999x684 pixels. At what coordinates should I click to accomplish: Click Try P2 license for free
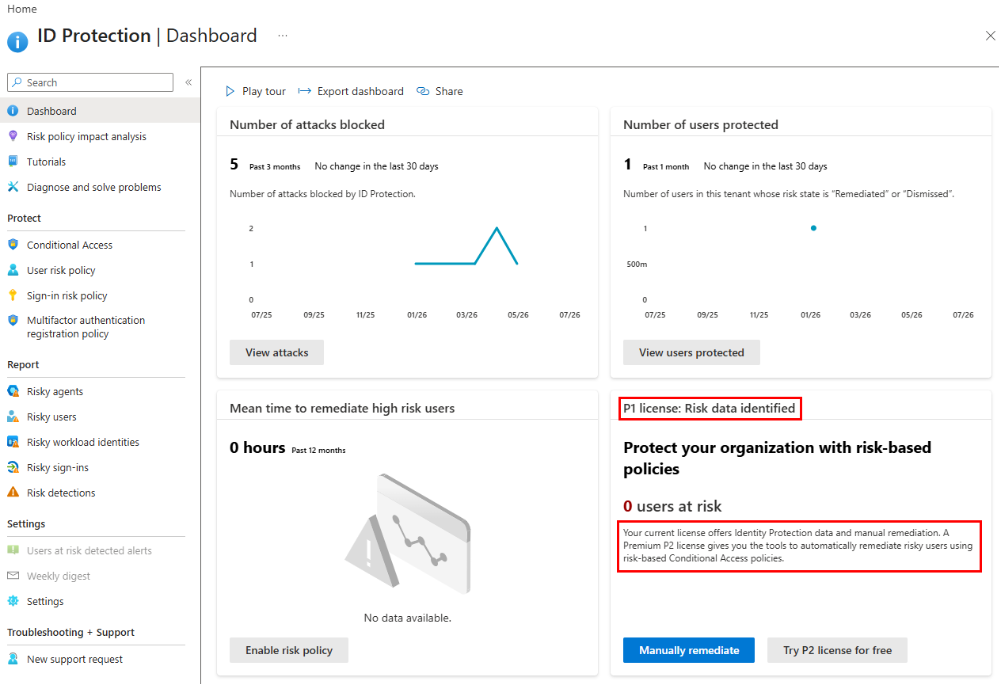(837, 650)
